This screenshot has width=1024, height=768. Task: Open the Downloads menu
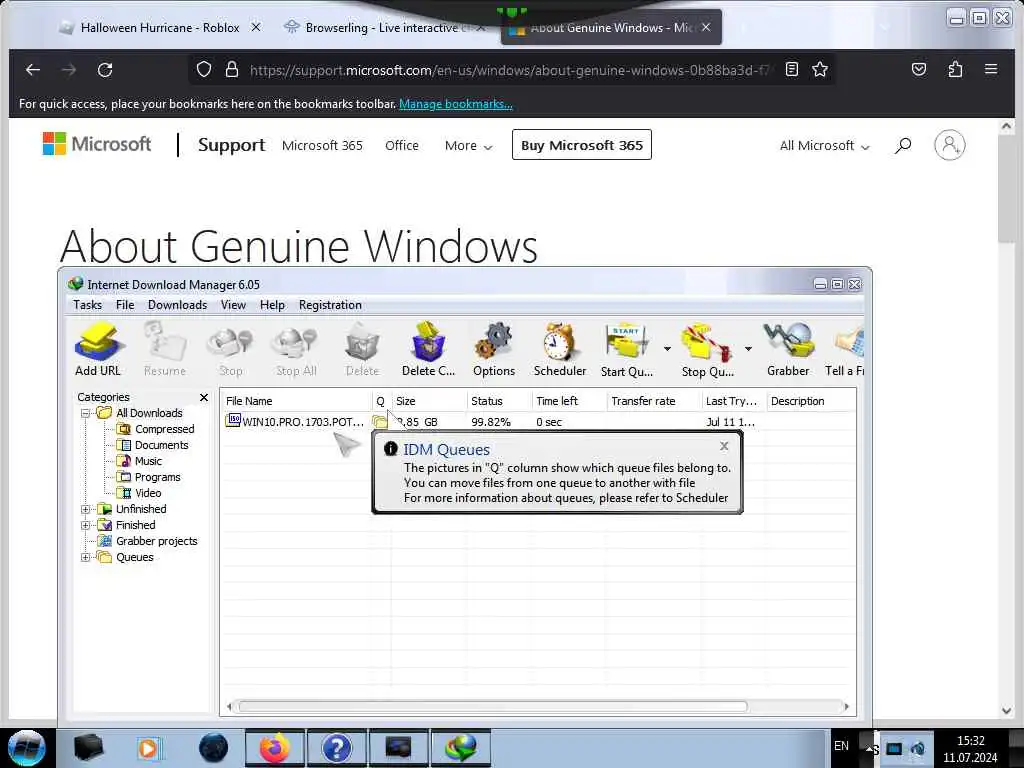(177, 305)
